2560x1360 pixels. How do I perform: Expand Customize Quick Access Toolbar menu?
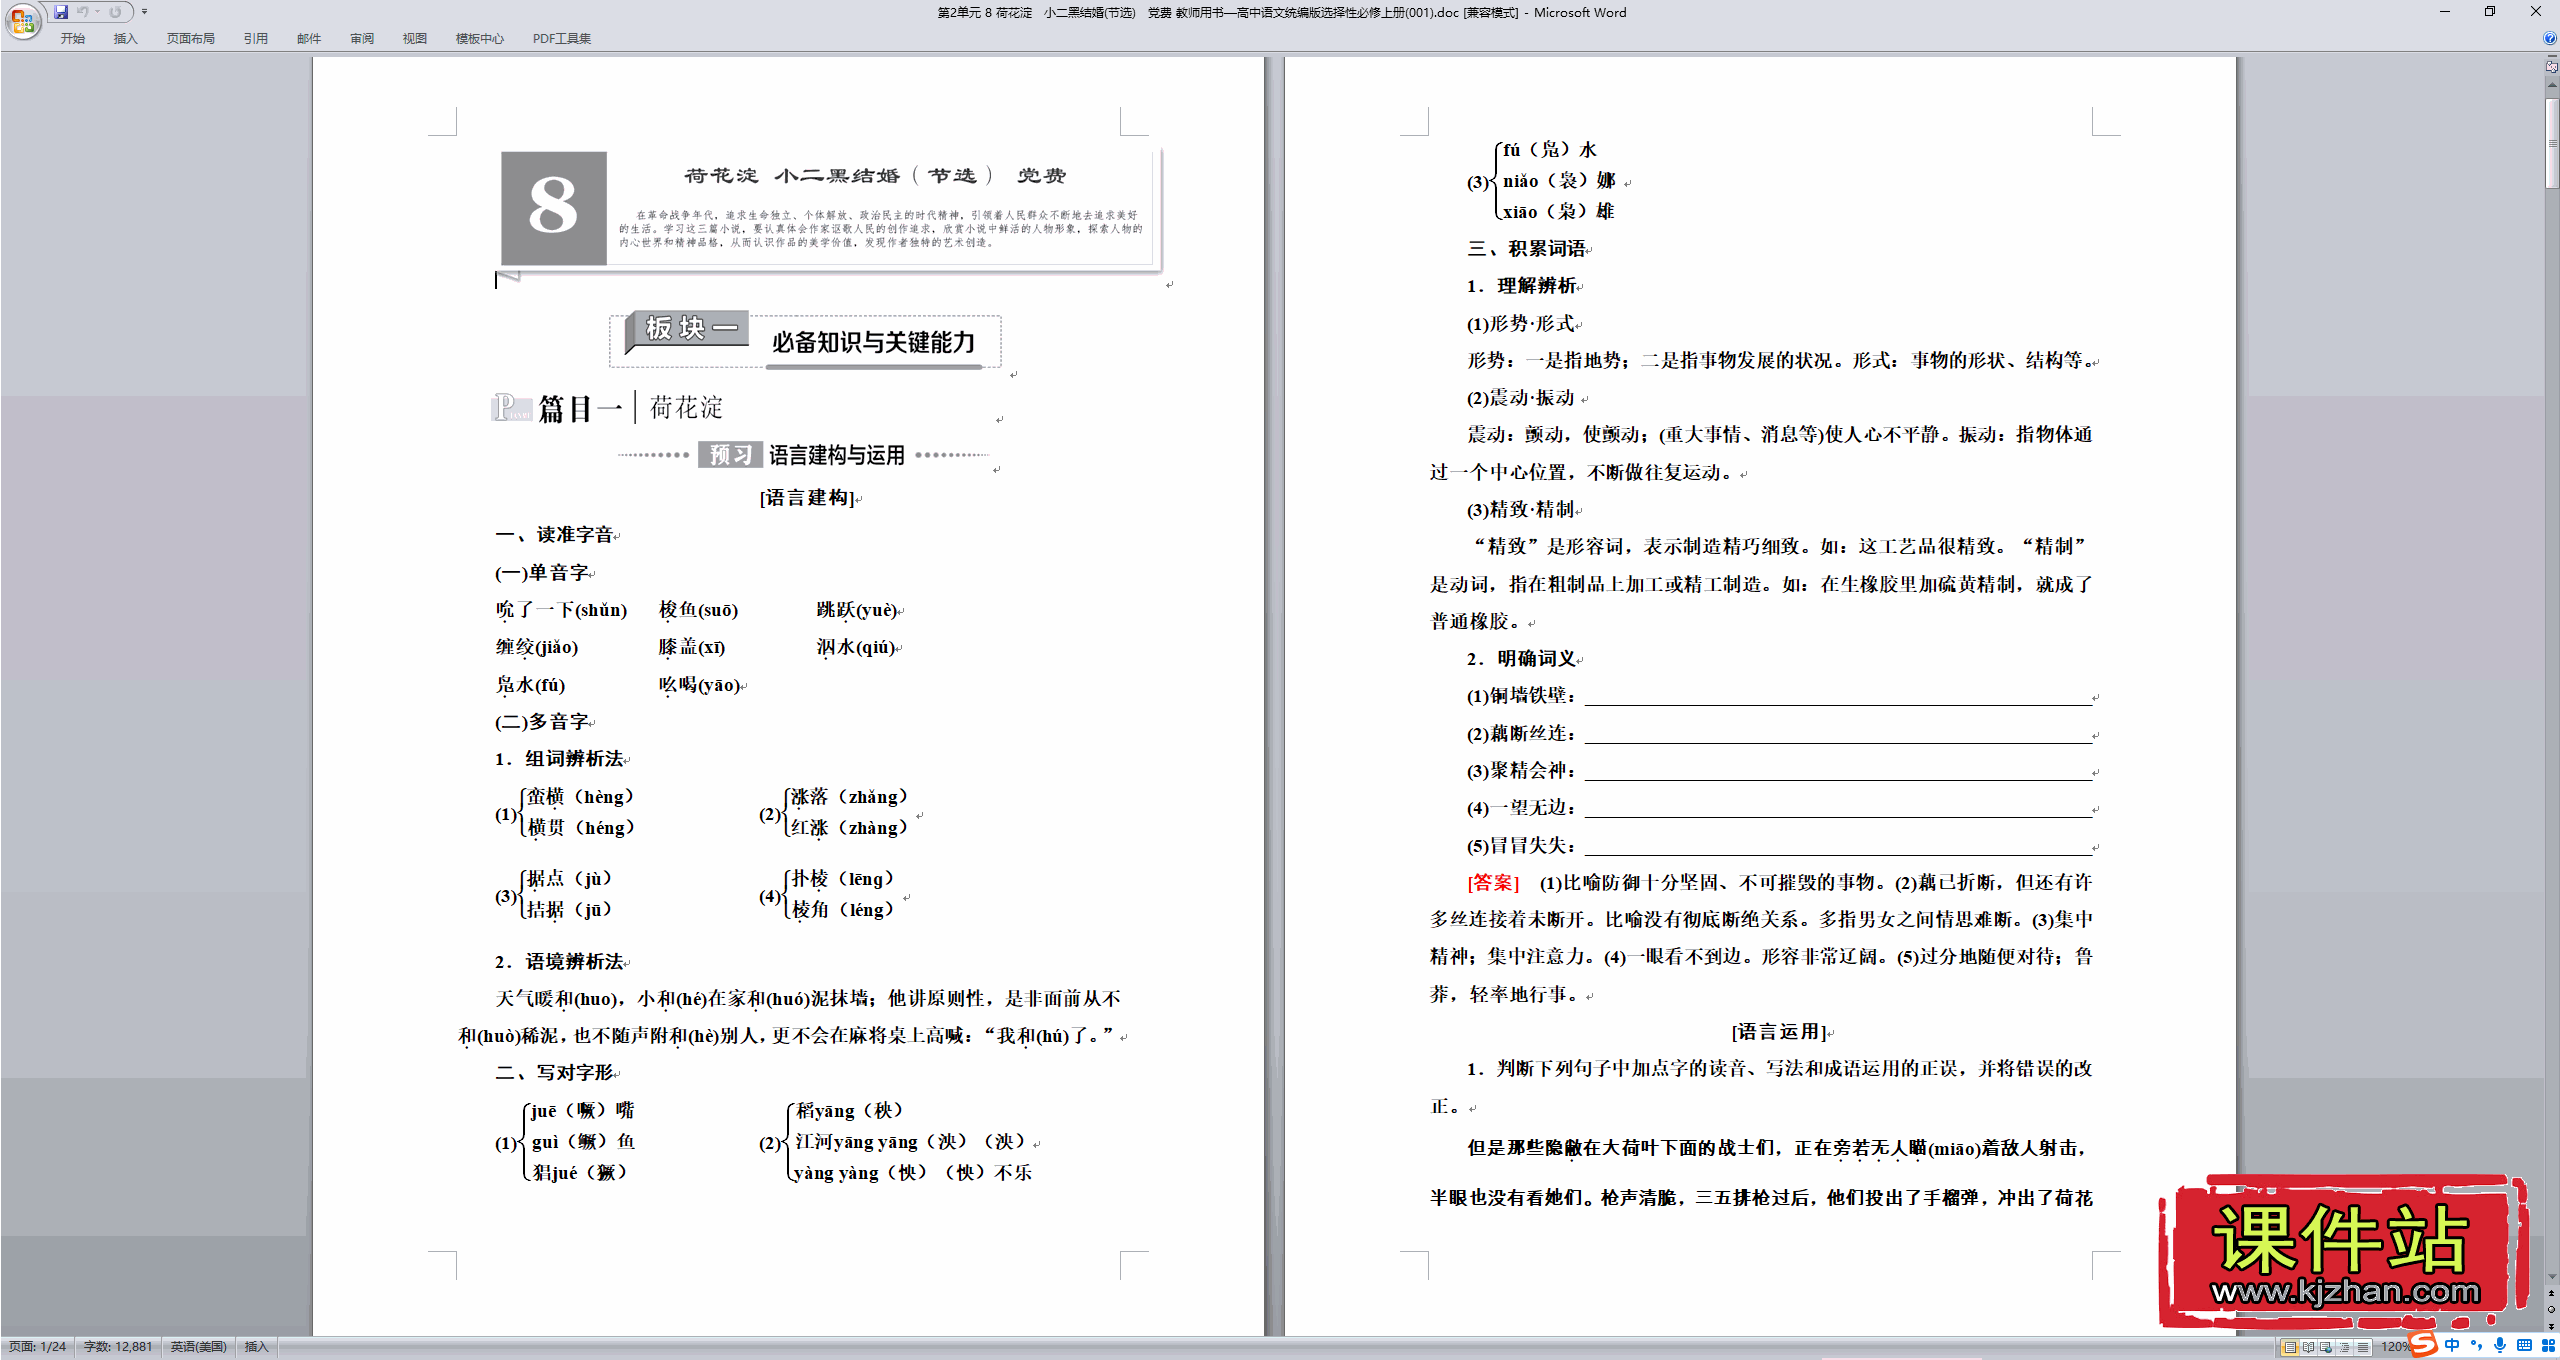145,12
